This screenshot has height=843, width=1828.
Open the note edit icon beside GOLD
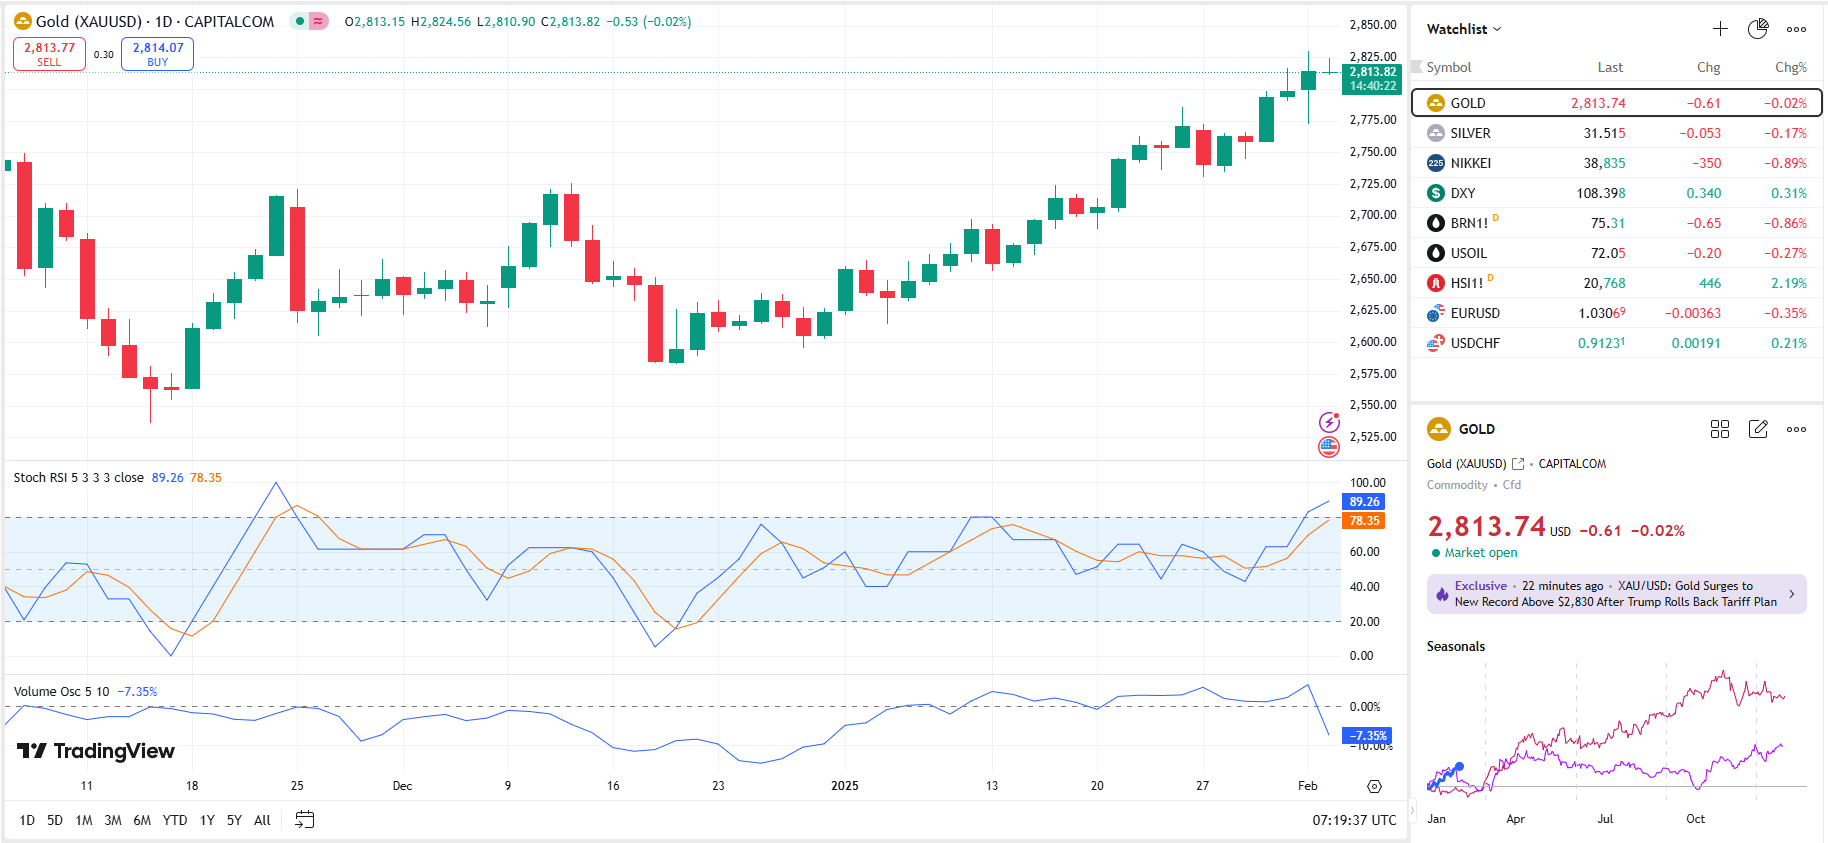[1758, 429]
